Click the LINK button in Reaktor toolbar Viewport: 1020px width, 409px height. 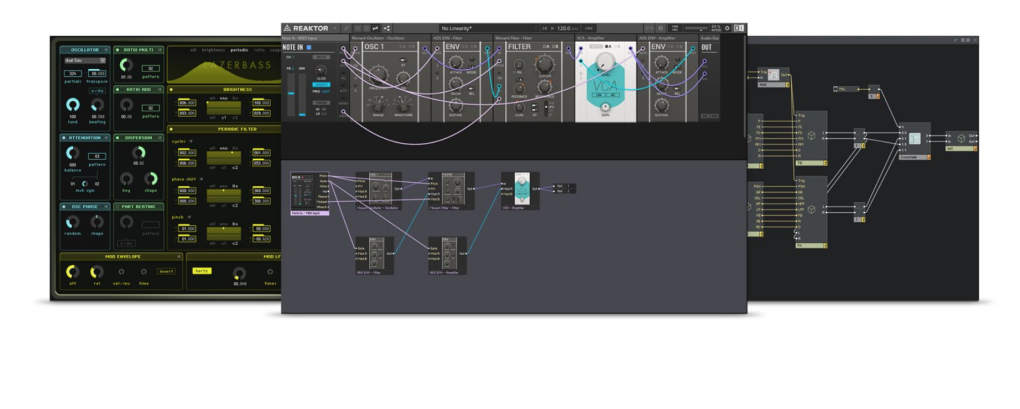point(589,28)
